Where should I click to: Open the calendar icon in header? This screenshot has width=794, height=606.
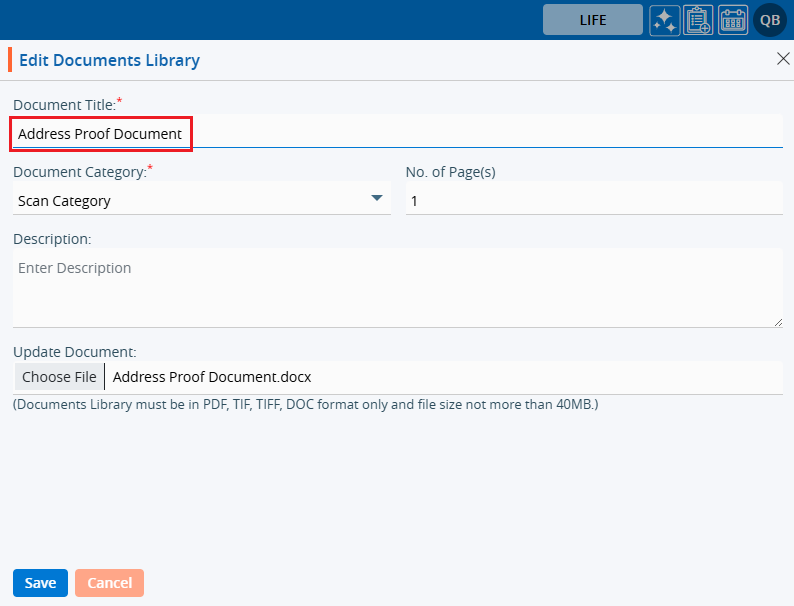pos(733,20)
